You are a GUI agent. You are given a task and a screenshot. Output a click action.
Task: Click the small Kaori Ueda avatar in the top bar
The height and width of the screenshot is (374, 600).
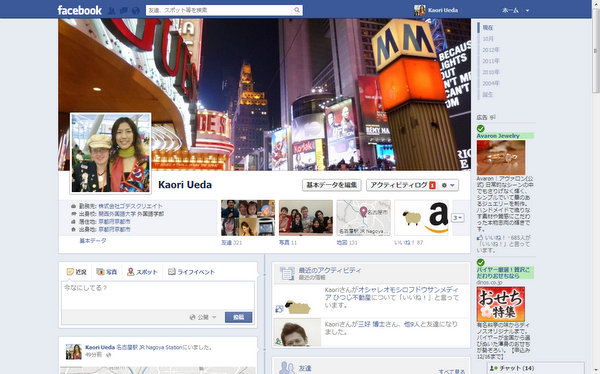tap(419, 10)
